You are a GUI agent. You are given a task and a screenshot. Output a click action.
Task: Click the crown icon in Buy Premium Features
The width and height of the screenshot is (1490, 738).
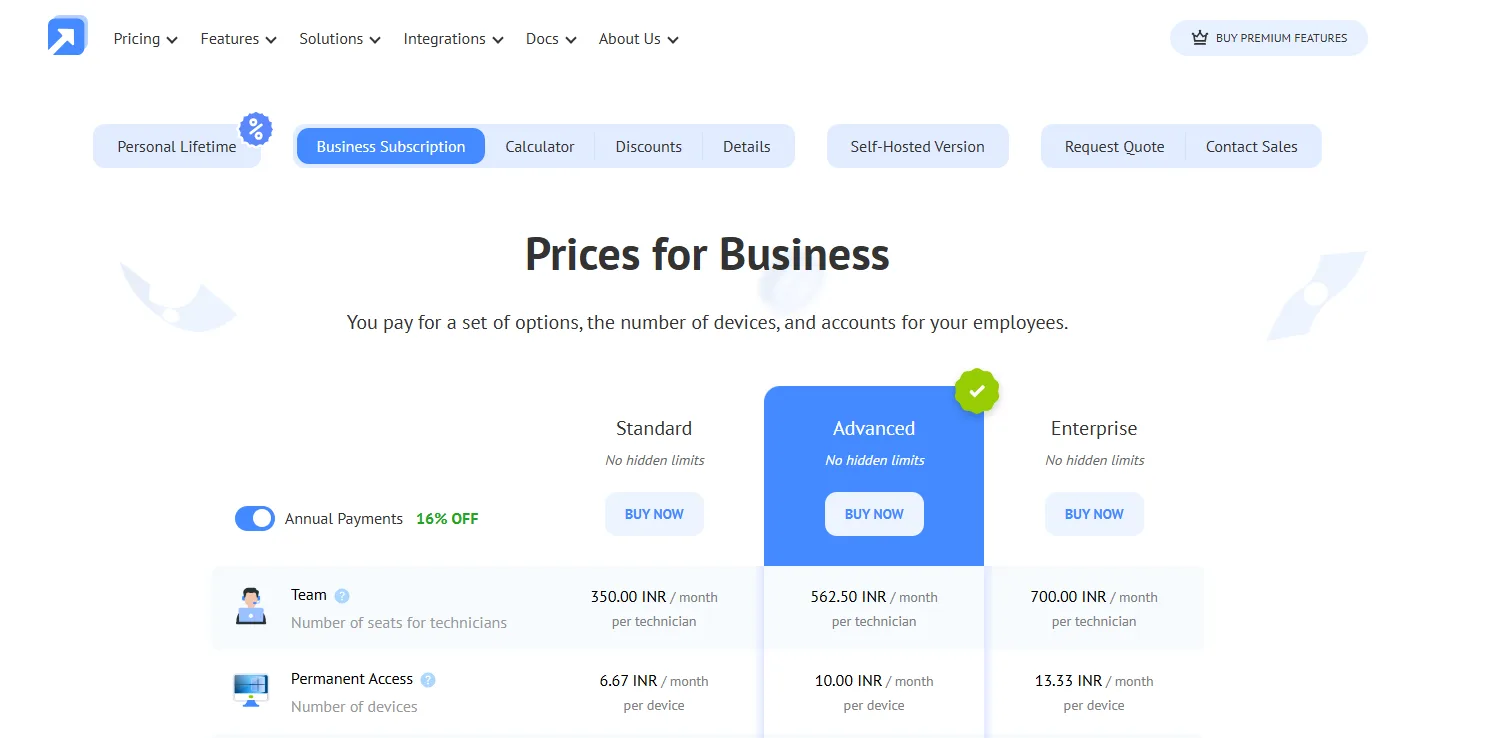coord(1200,38)
